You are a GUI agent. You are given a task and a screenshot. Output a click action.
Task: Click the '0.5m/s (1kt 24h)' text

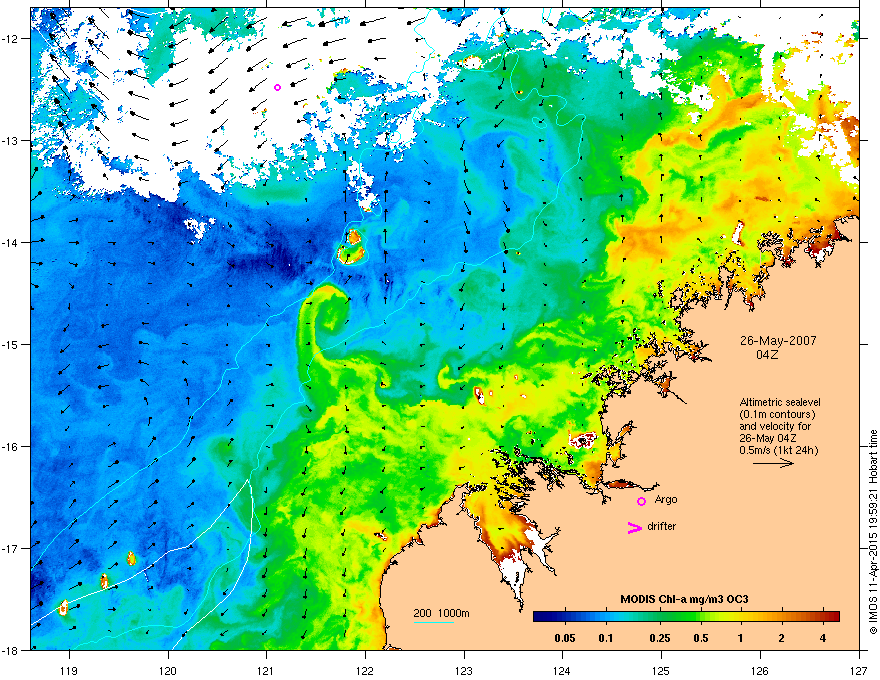coord(778,450)
